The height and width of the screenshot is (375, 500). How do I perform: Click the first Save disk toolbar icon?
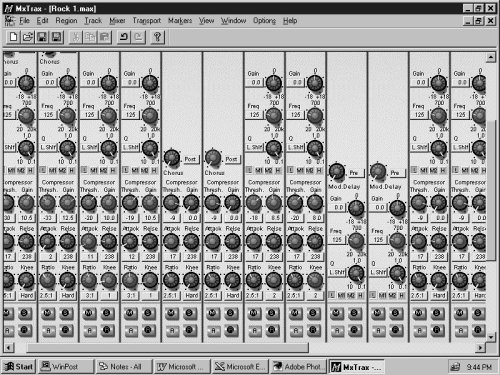[42, 37]
